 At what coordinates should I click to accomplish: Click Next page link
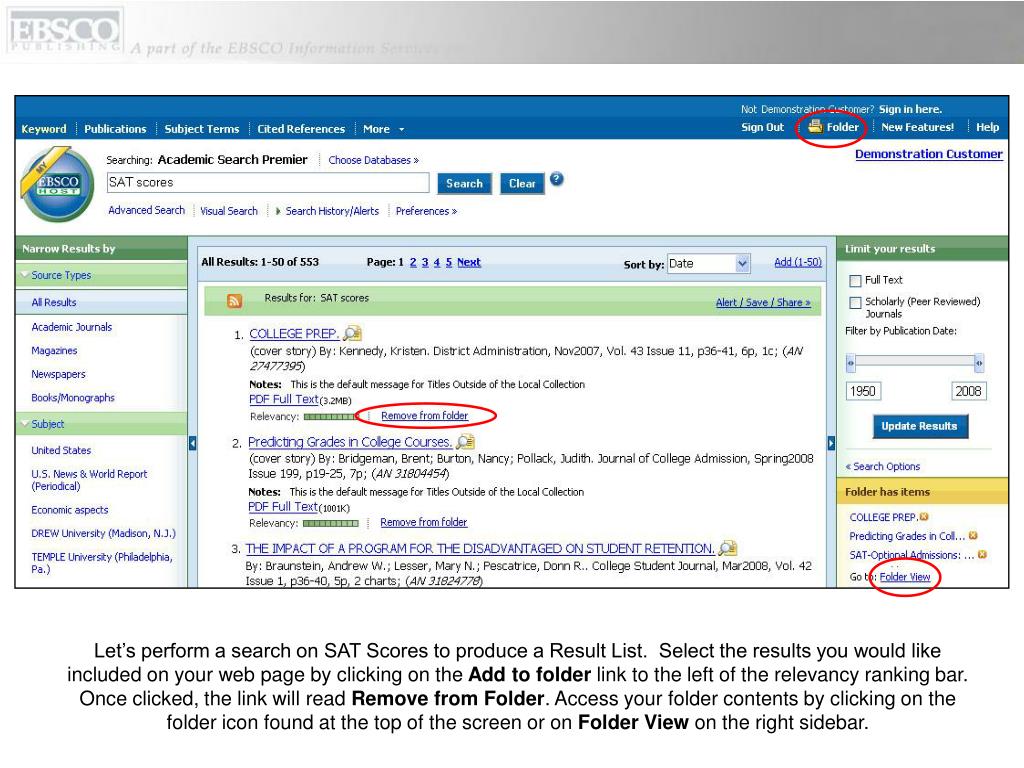[x=469, y=262]
